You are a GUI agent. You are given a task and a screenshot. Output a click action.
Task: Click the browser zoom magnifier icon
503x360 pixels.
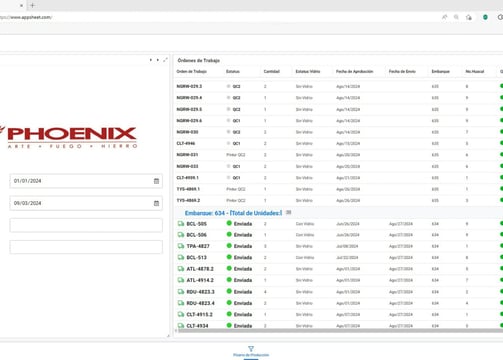point(456,17)
